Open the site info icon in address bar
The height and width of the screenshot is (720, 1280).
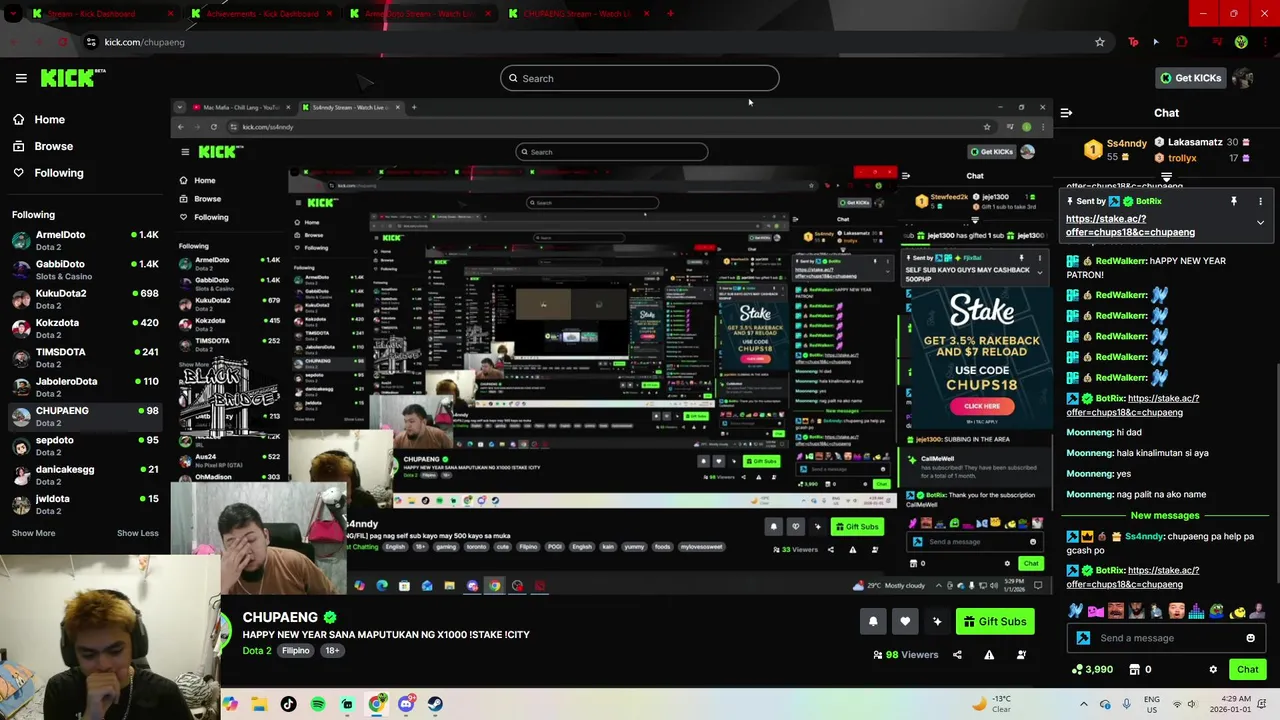tap(91, 42)
